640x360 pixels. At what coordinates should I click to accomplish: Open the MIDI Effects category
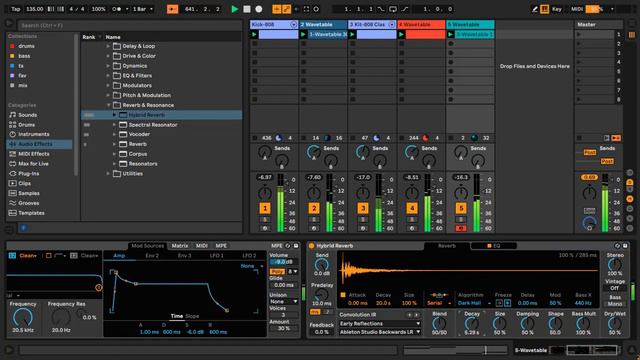[x=33, y=154]
